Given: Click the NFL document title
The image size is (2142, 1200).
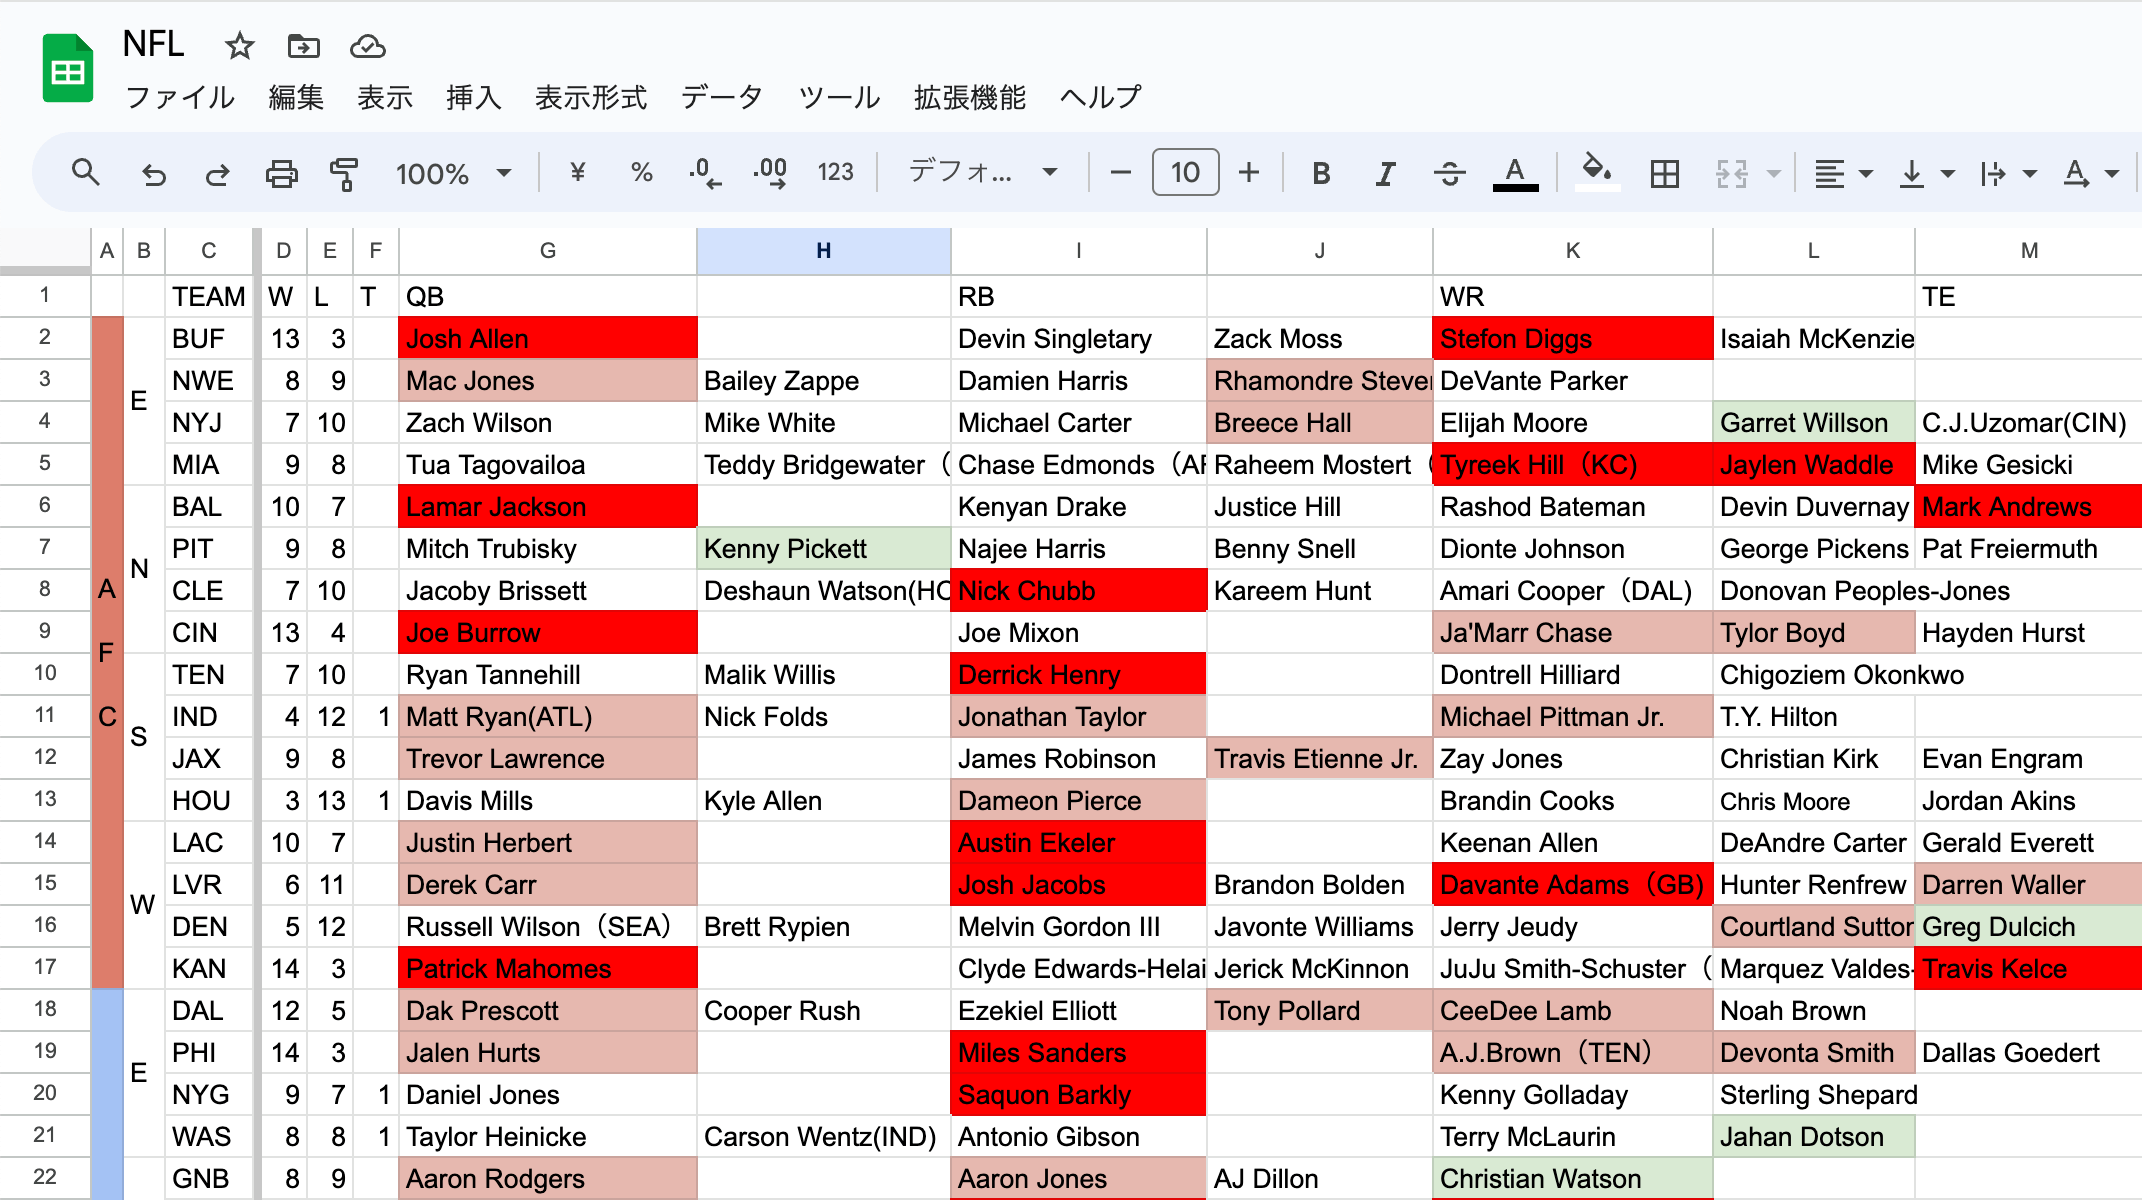Looking at the screenshot, I should tap(154, 44).
